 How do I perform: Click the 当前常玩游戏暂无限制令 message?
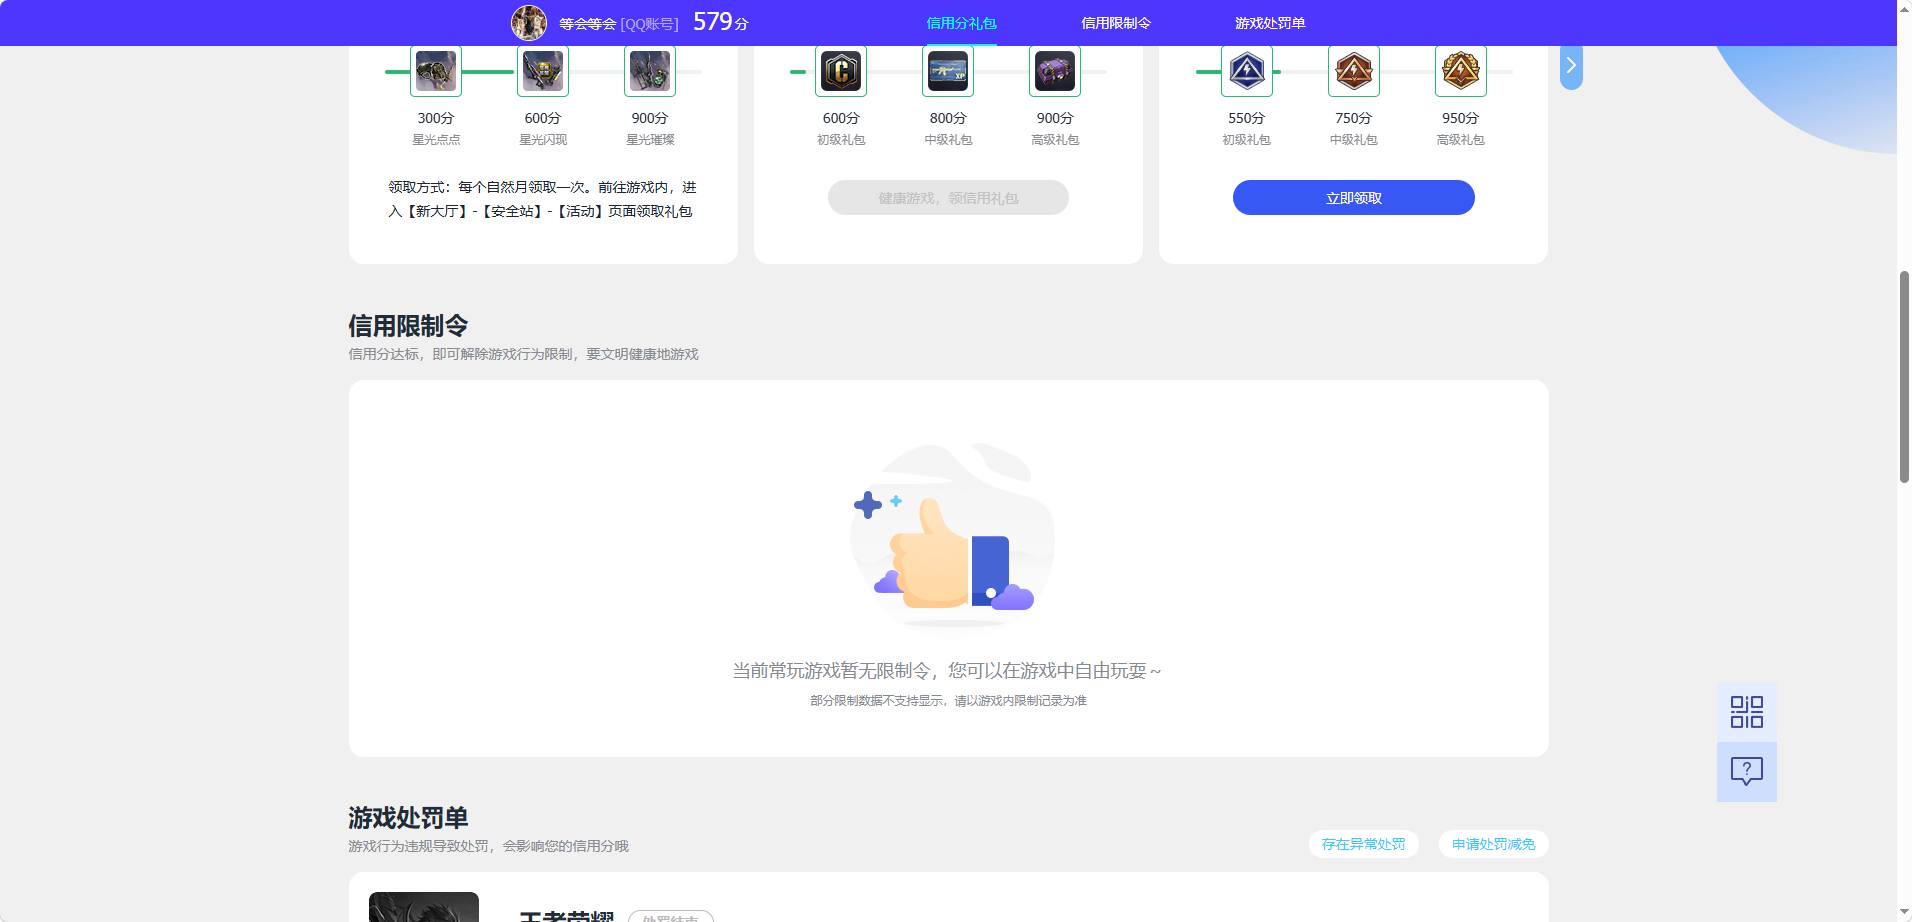click(947, 671)
